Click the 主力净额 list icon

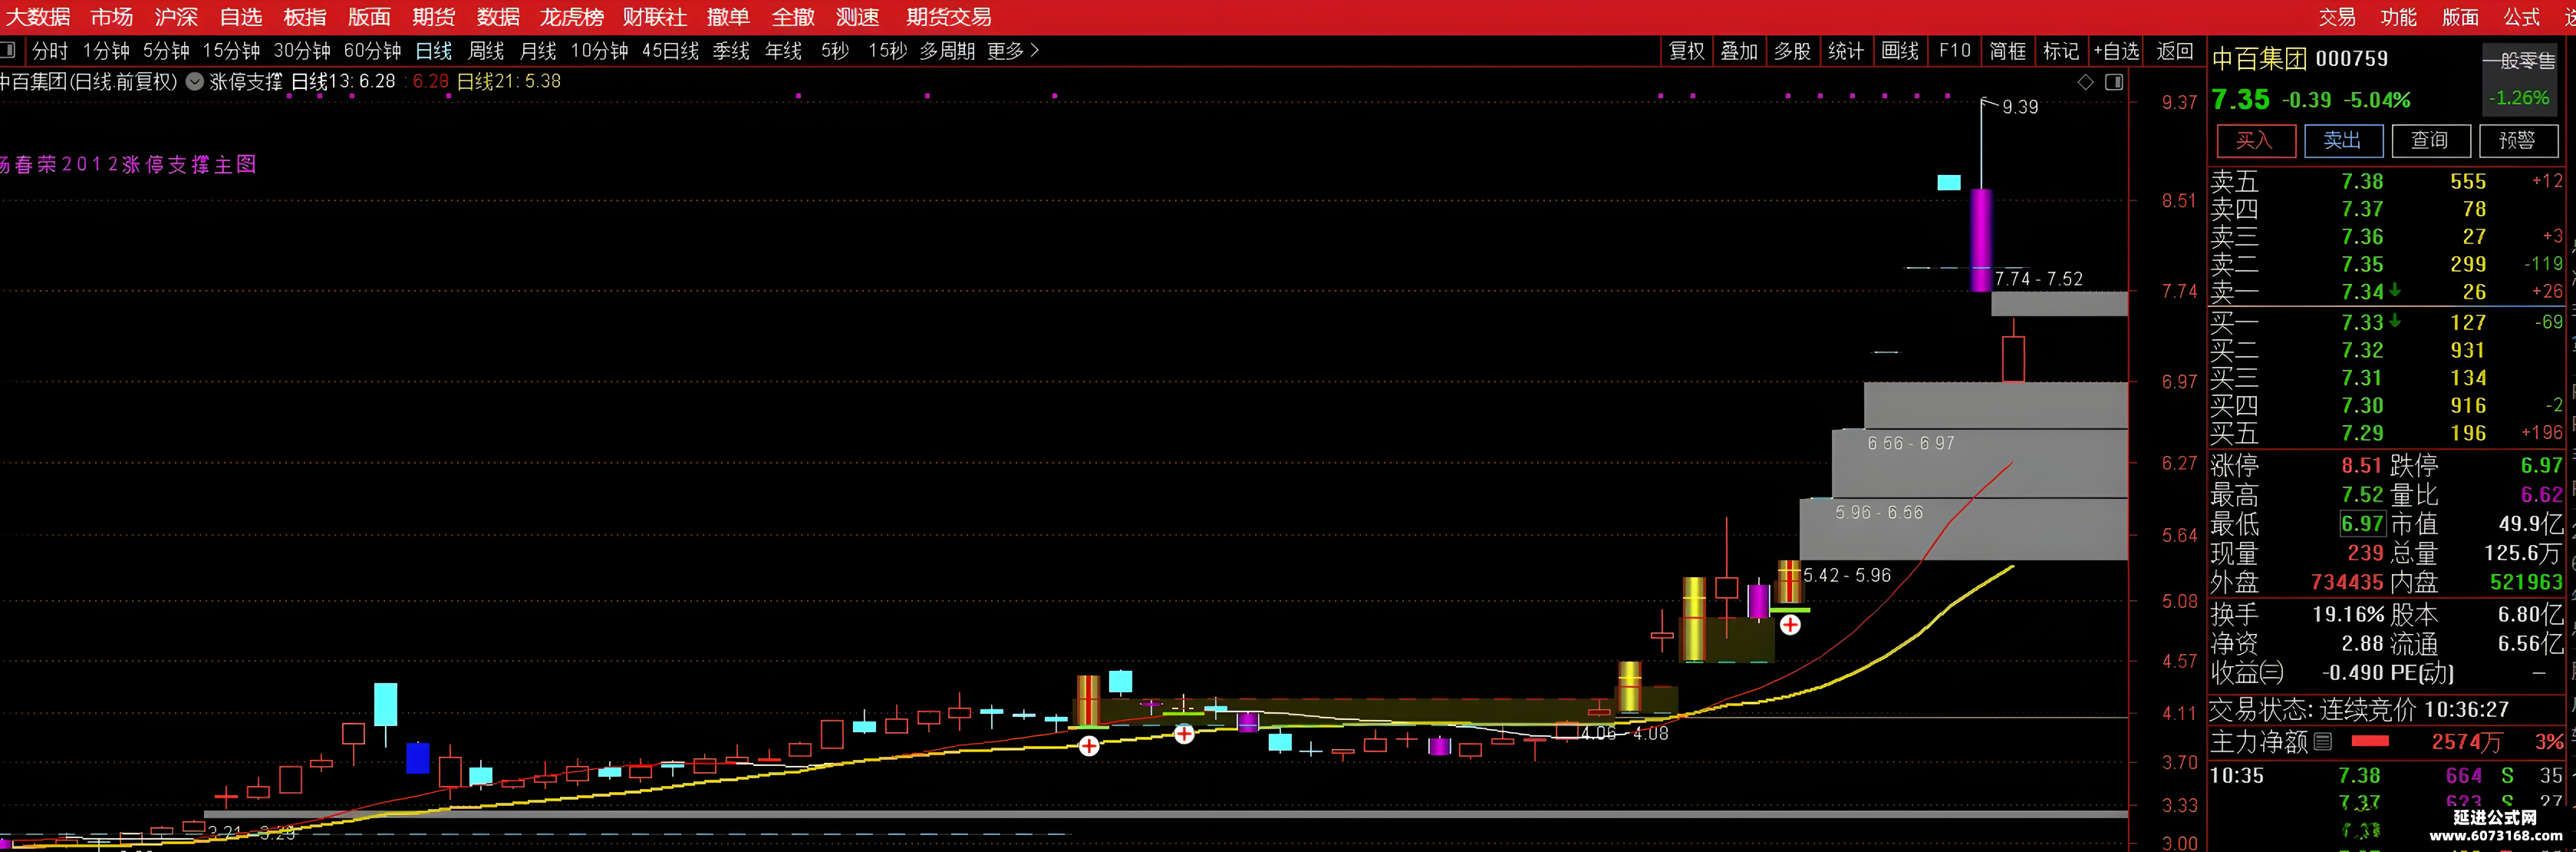point(2323,741)
